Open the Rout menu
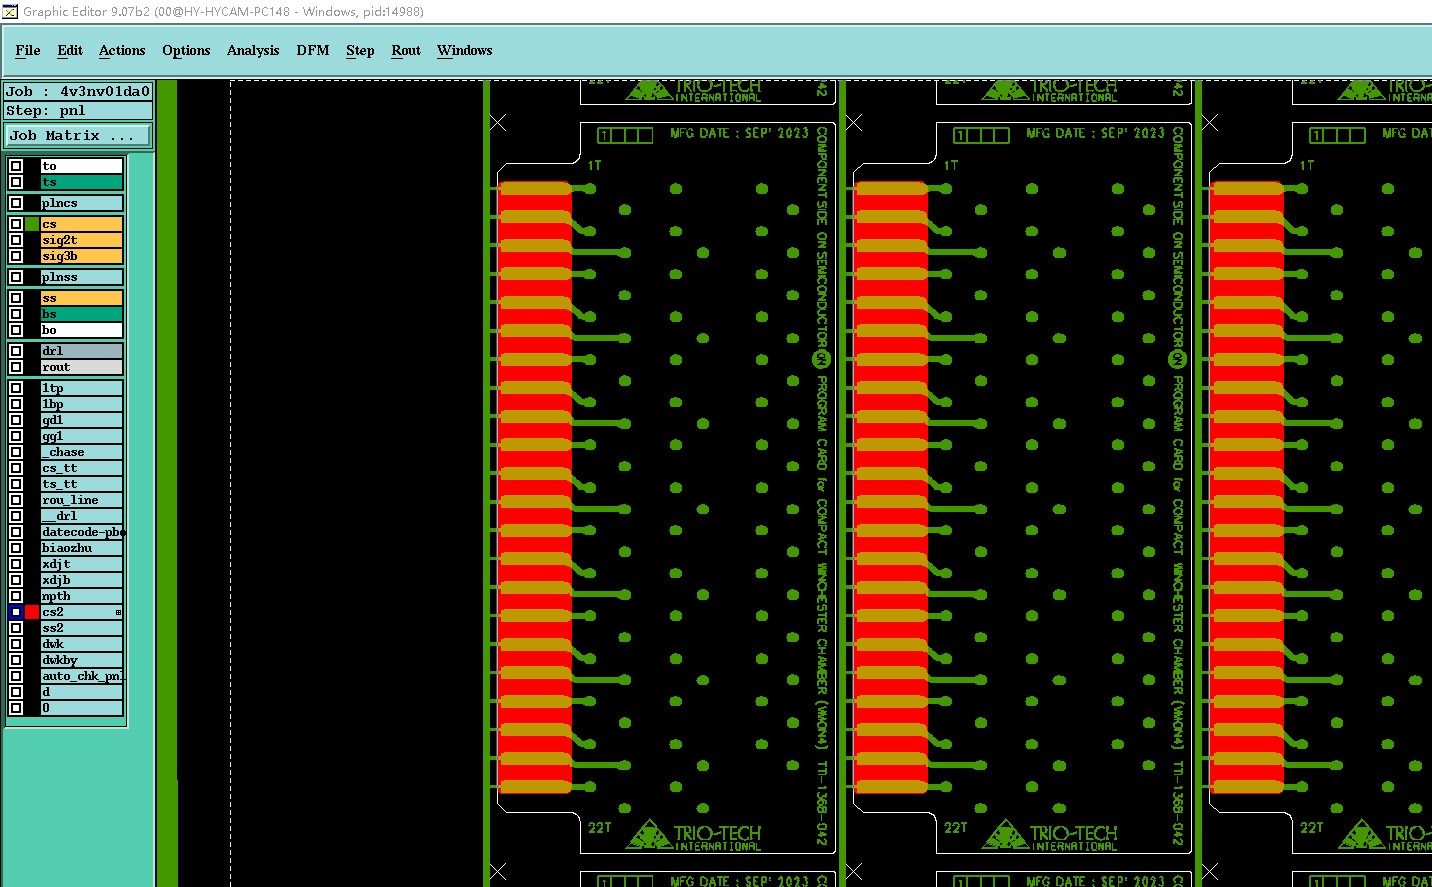Image resolution: width=1432 pixels, height=887 pixels. coord(406,50)
